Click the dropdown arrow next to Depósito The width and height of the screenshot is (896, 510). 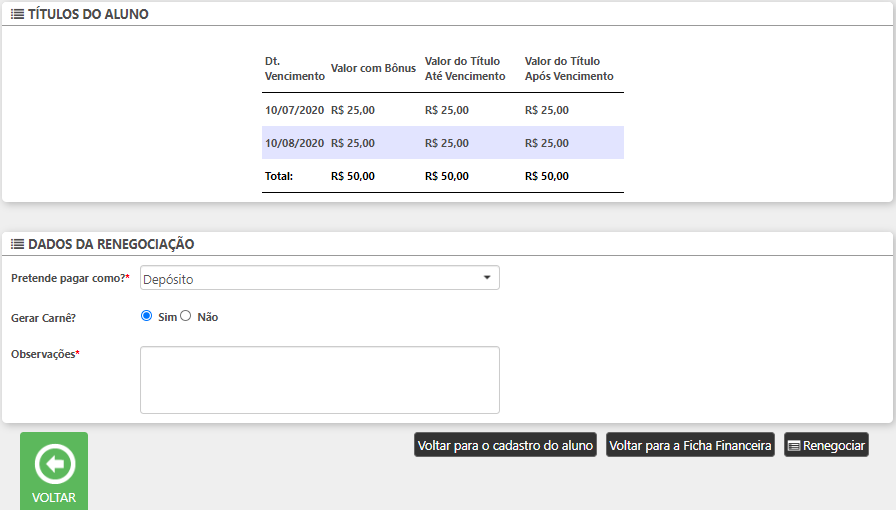[x=486, y=277]
